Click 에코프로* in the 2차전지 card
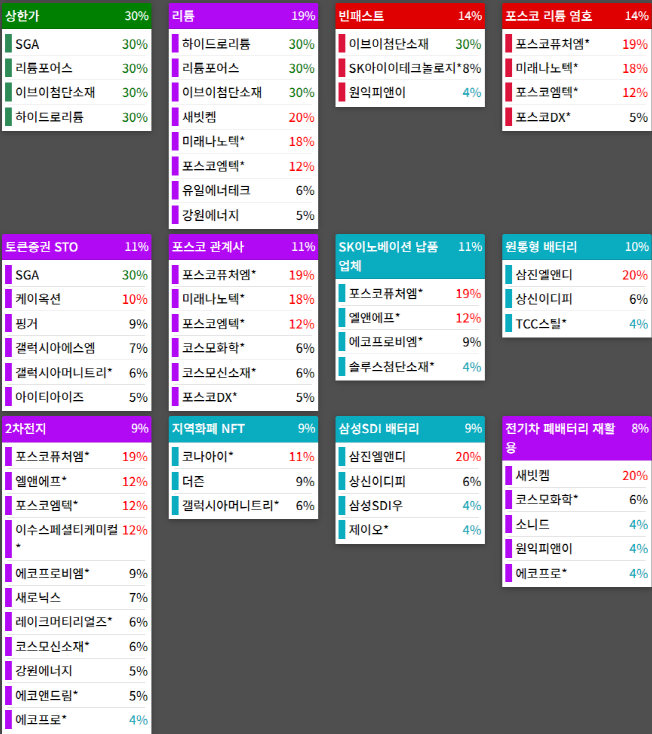 pos(77,719)
